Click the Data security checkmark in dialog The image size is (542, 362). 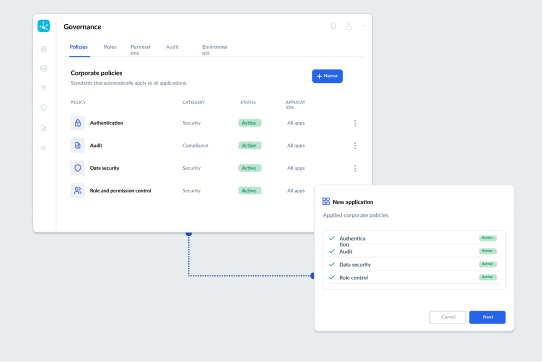click(332, 264)
